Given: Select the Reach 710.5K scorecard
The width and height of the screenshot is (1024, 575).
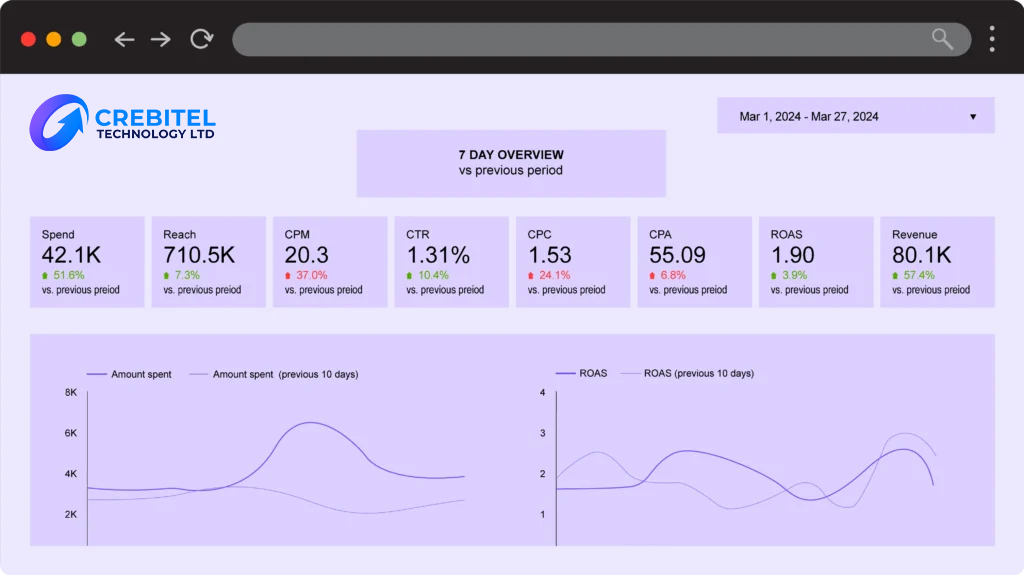Looking at the screenshot, I should [x=208, y=262].
